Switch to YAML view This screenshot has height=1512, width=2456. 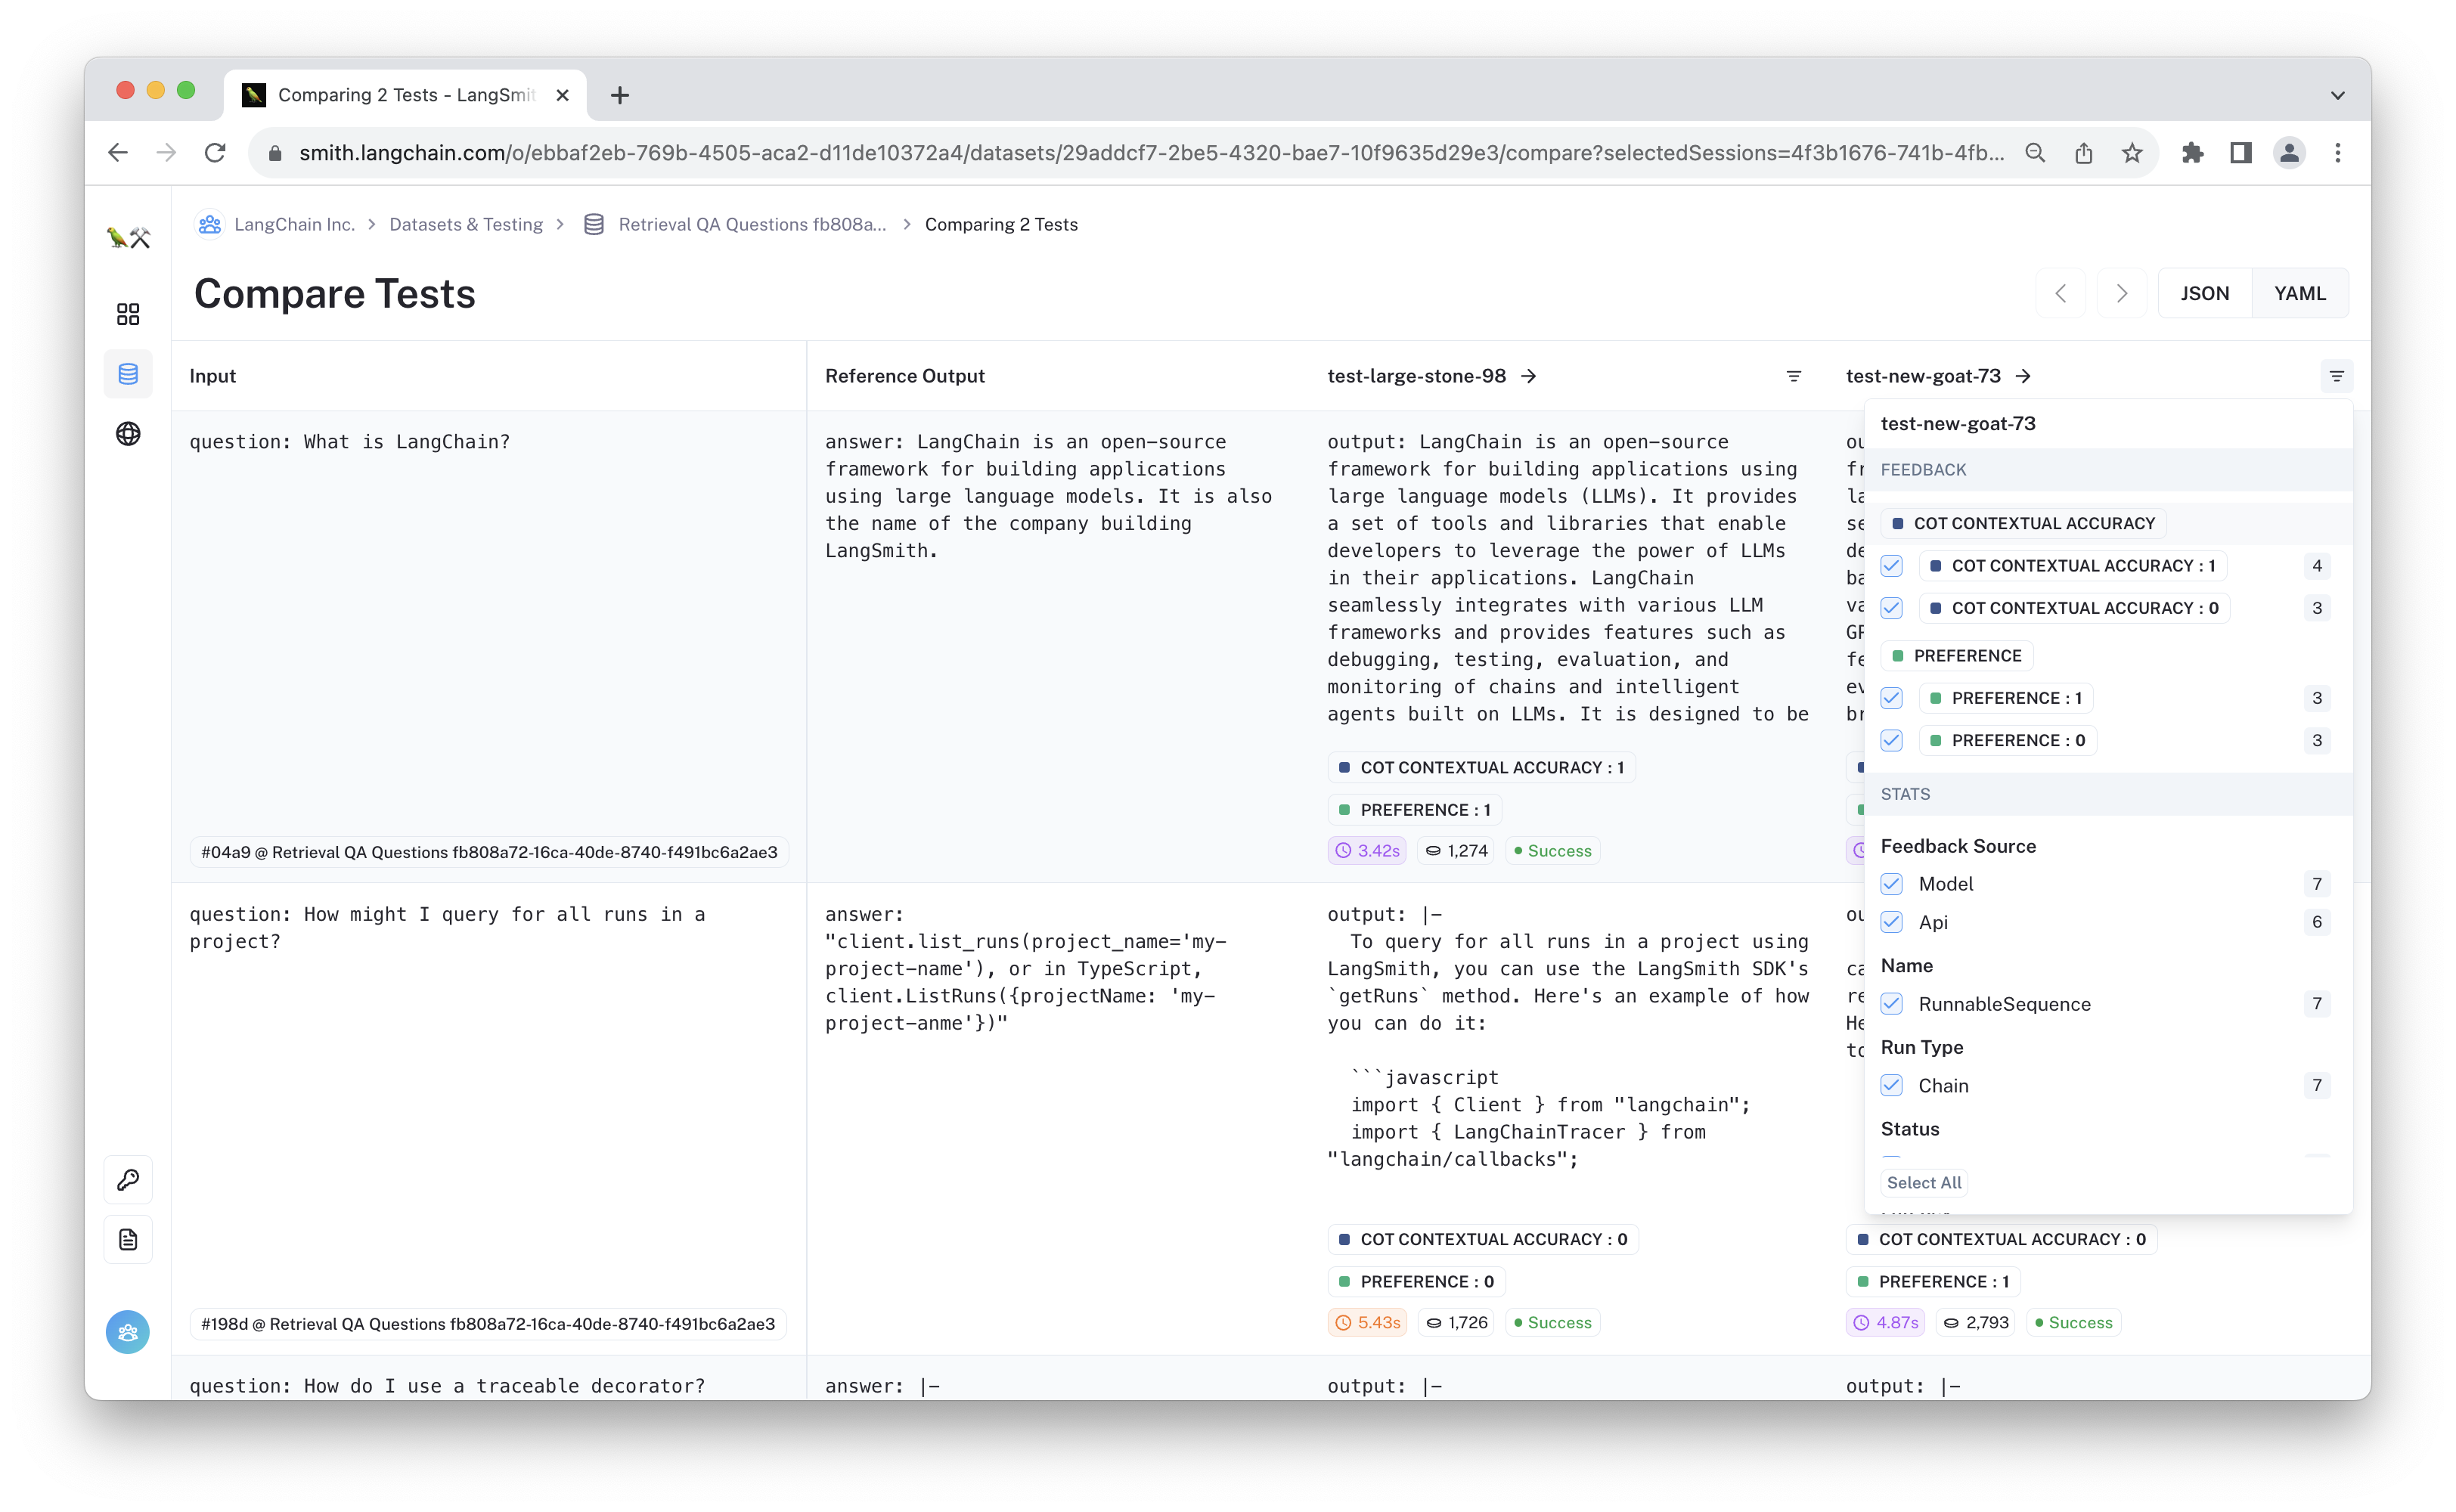coord(2299,293)
